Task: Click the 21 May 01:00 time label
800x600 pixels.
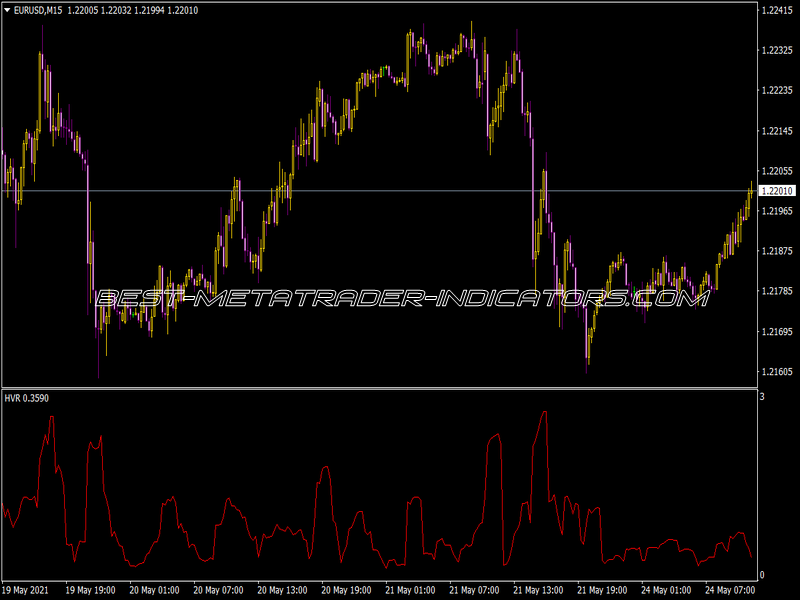Action: click(410, 590)
